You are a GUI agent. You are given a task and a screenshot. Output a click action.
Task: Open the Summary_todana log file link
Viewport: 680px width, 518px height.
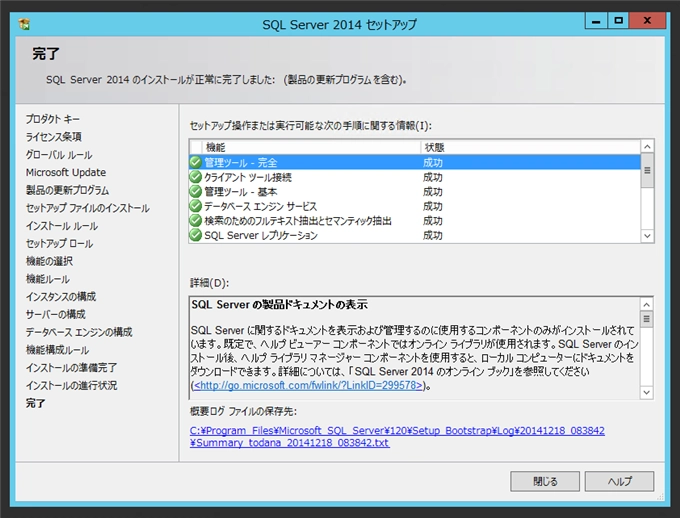tap(290, 443)
